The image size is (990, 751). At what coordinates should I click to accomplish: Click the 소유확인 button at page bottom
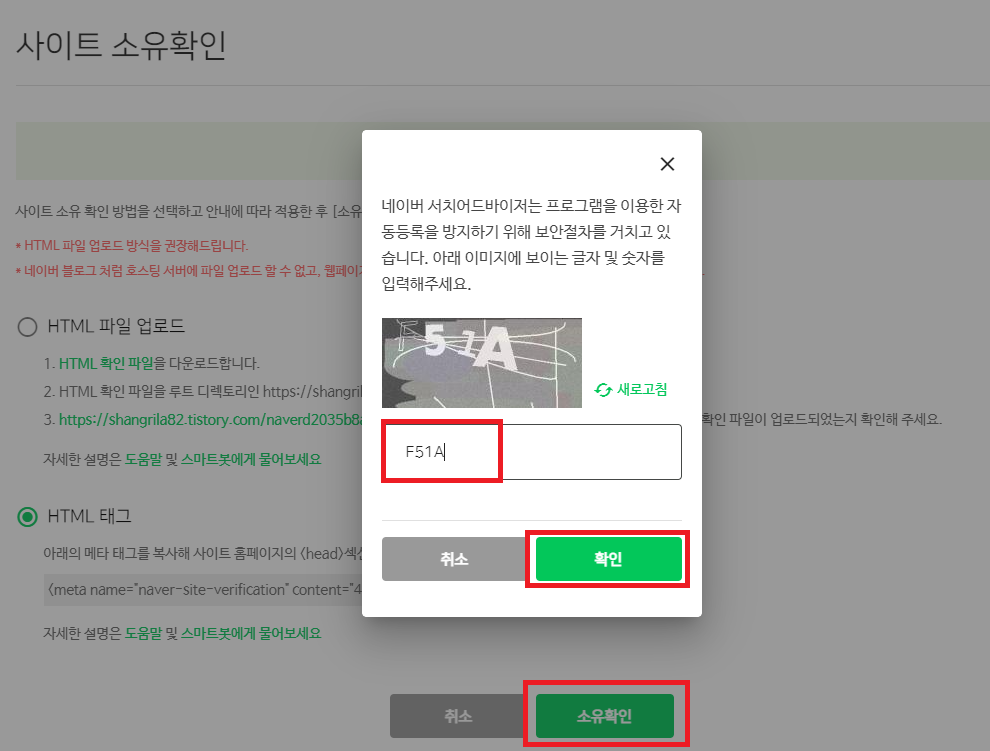coord(605,716)
